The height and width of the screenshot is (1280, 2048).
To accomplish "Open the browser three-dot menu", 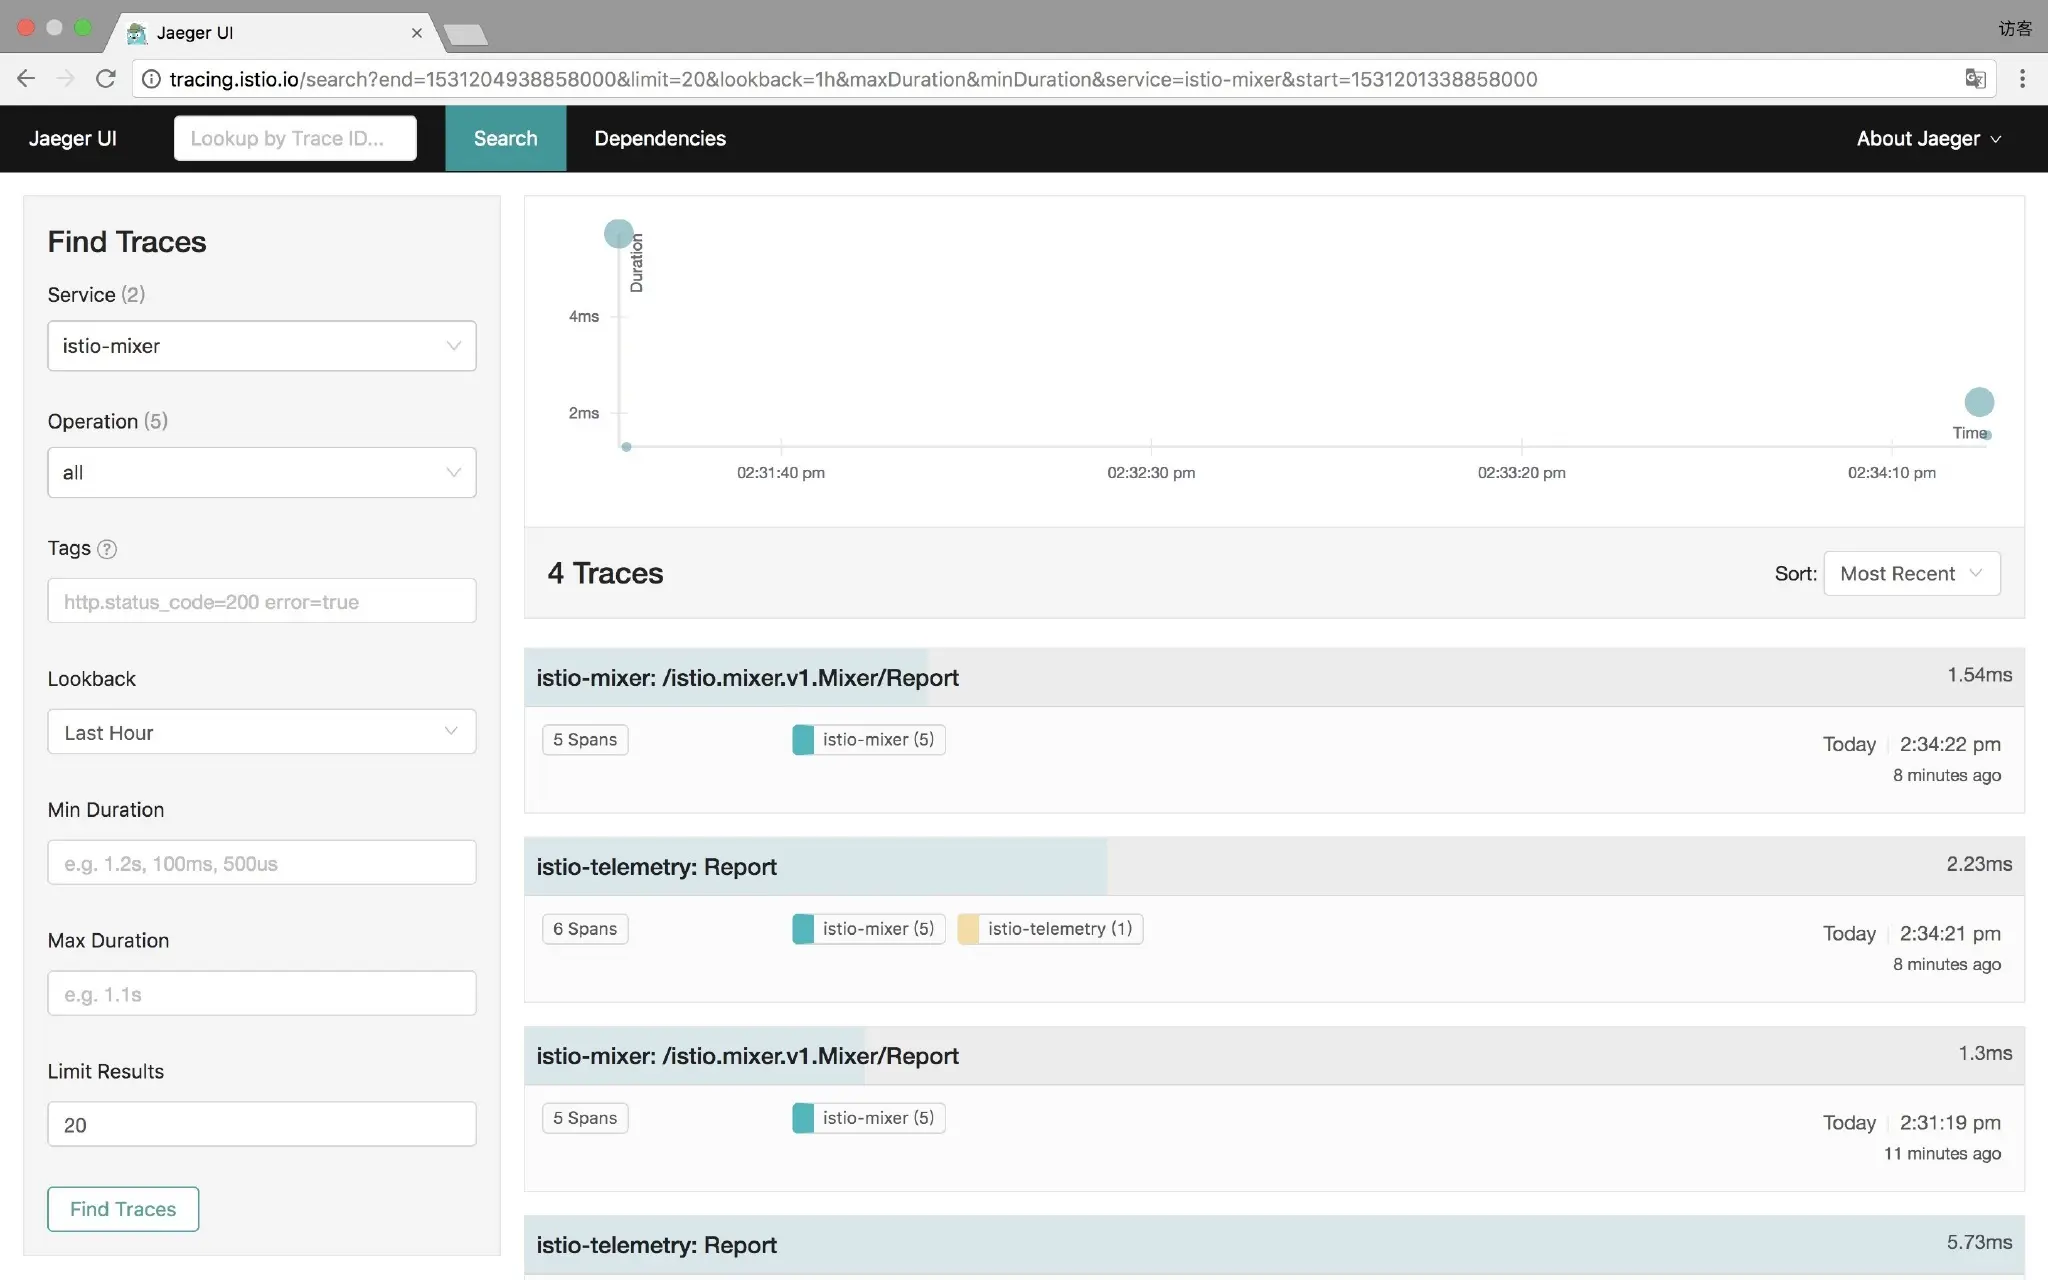I will pyautogui.click(x=2022, y=79).
